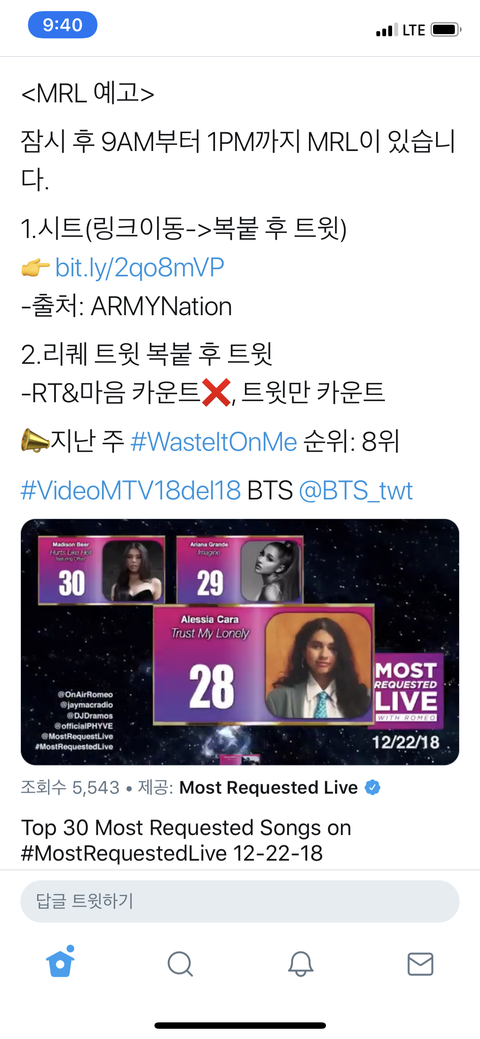
Task: Open the Search magnifier tab
Action: [x=180, y=963]
